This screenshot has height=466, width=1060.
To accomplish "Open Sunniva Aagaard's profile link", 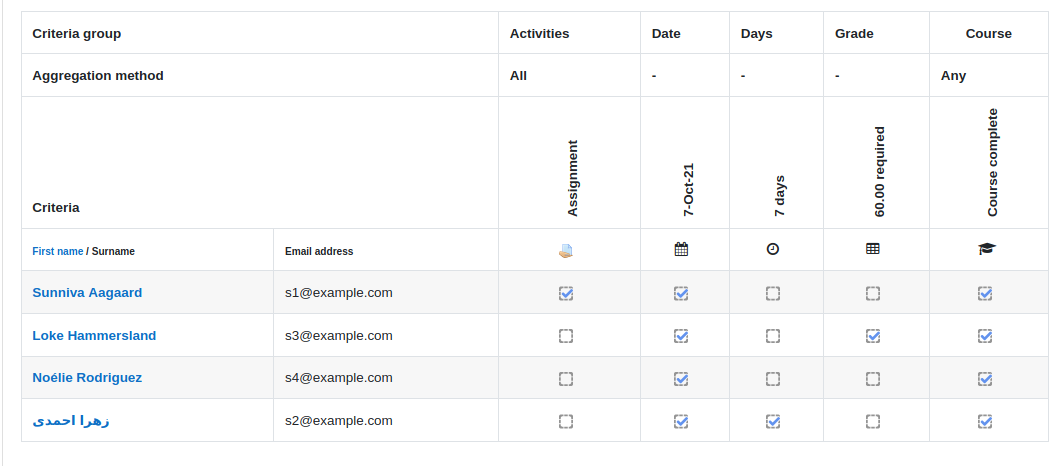I will [x=87, y=293].
